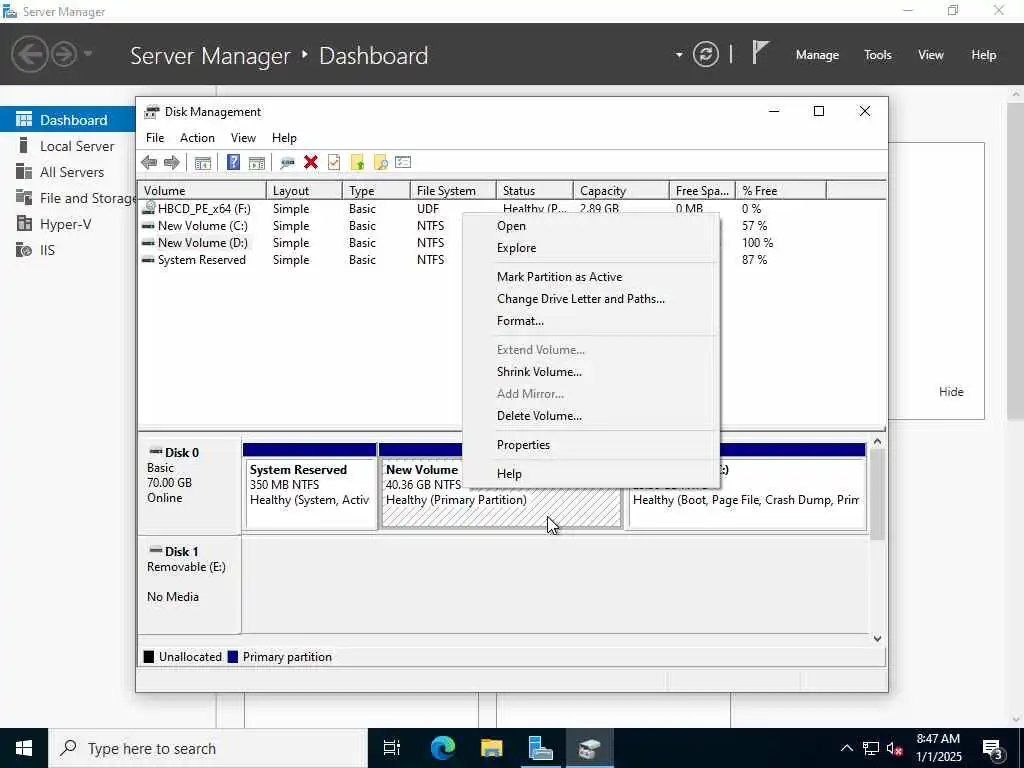The height and width of the screenshot is (768, 1024).
Task: Click the checklist settings toolbar icon
Action: click(x=403, y=163)
